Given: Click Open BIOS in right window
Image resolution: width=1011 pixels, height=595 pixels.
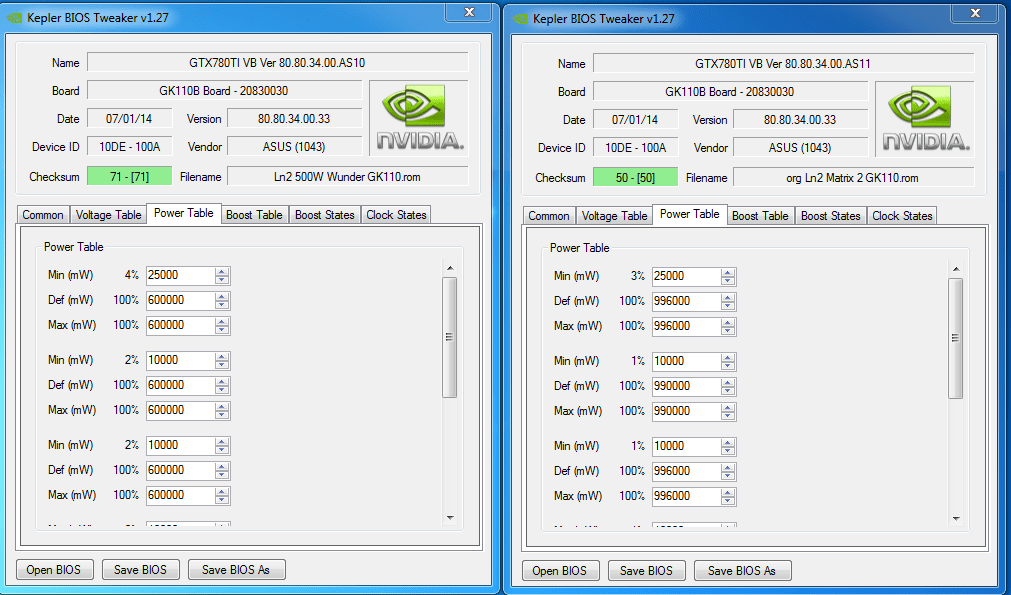Looking at the screenshot, I should point(560,571).
